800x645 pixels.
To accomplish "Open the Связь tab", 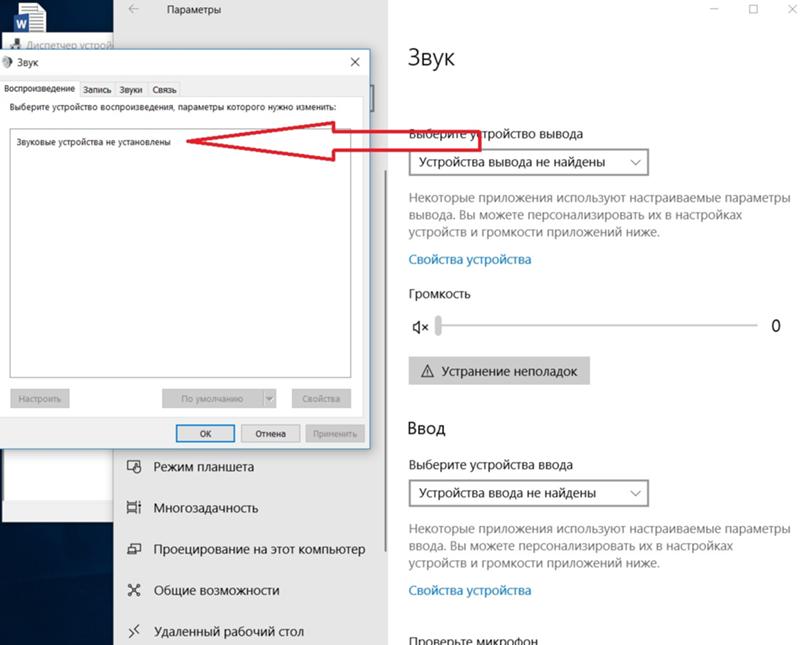I will pyautogui.click(x=164, y=90).
